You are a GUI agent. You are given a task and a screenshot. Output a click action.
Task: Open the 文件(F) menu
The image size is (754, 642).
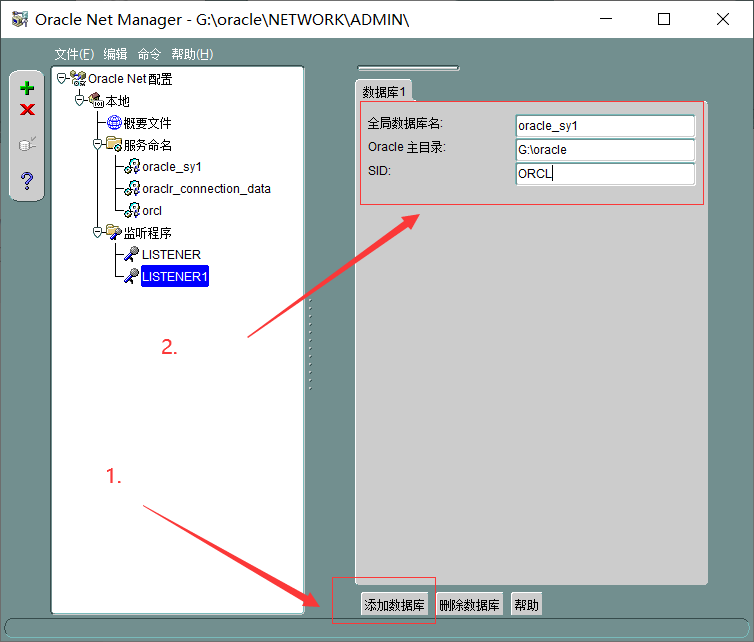[74, 54]
